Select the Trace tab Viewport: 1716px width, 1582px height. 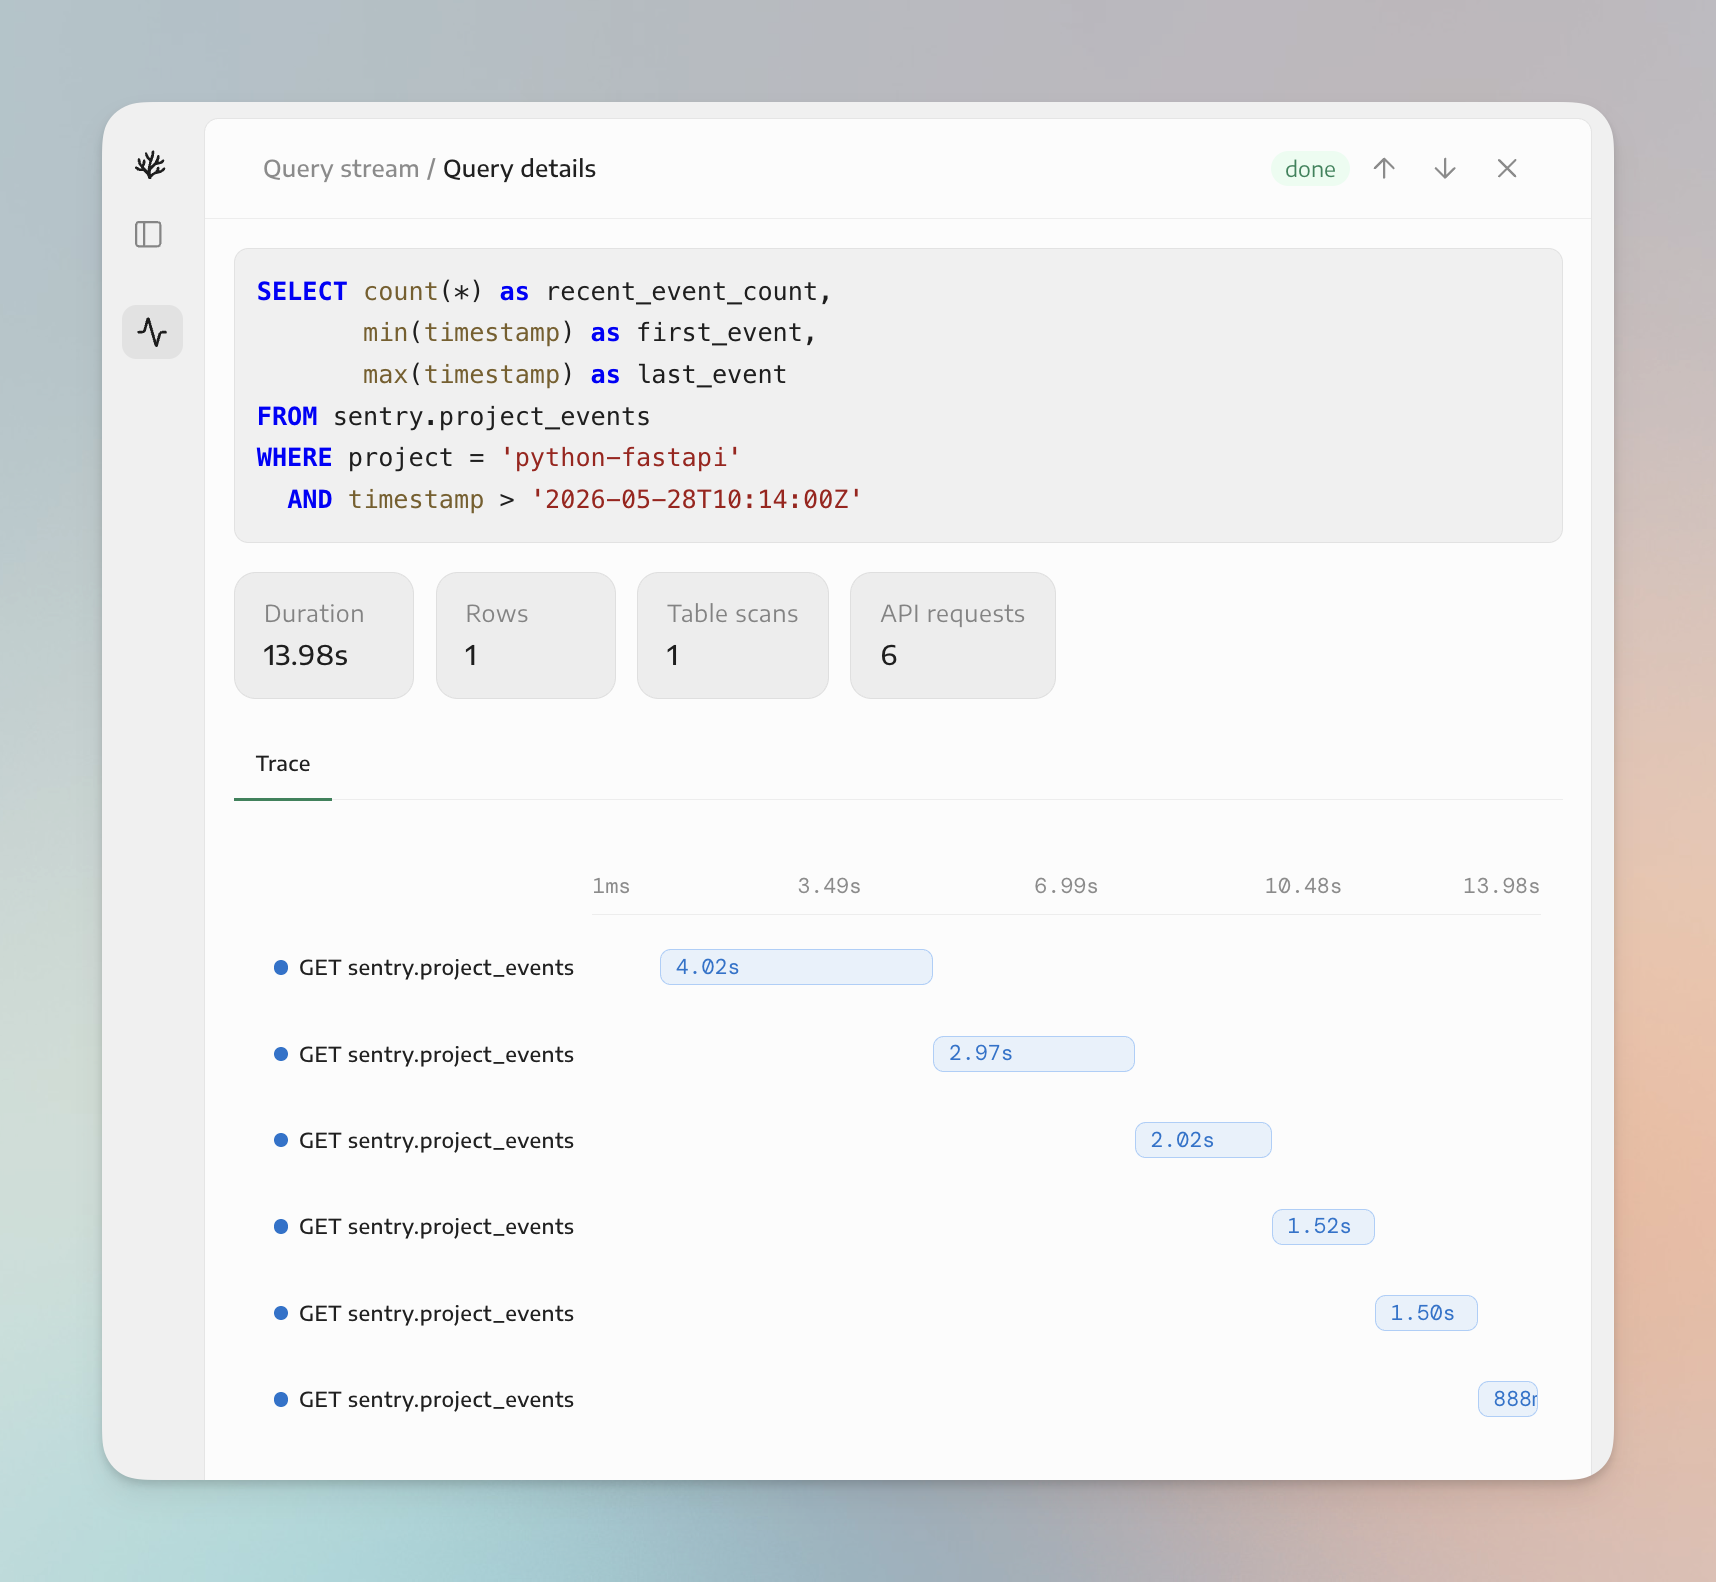click(283, 764)
